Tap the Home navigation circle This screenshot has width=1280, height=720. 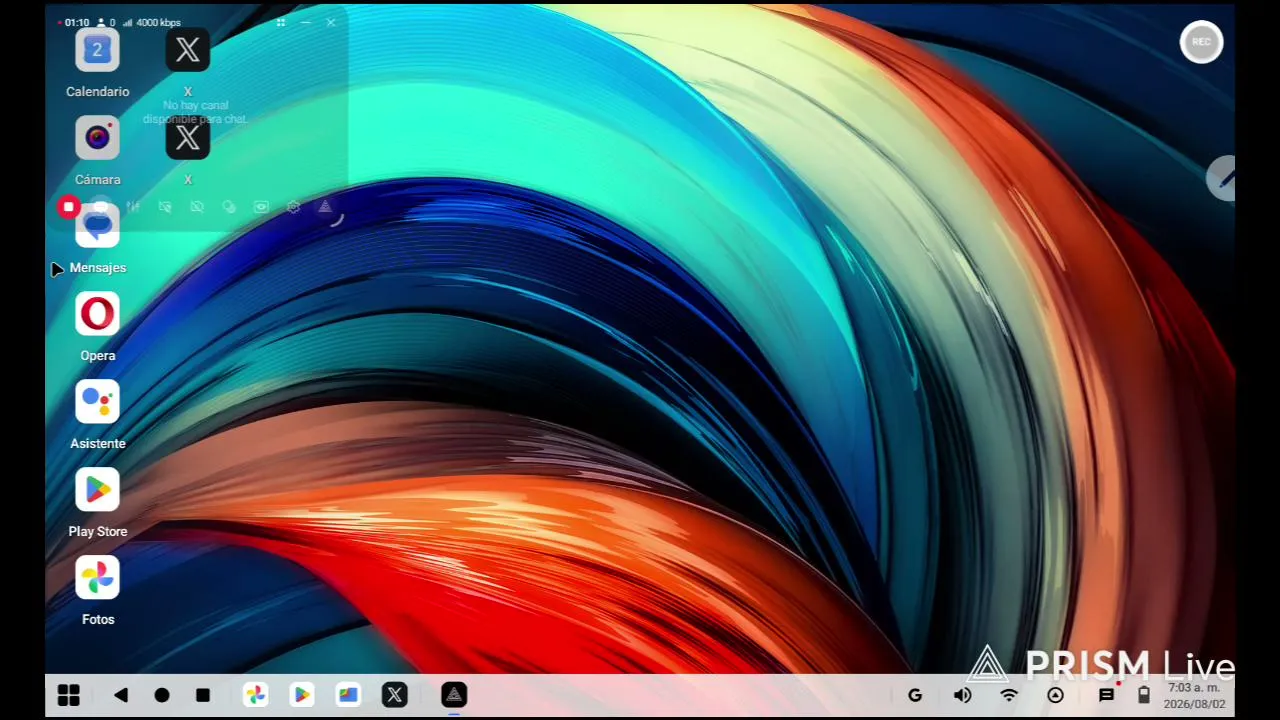(x=162, y=695)
